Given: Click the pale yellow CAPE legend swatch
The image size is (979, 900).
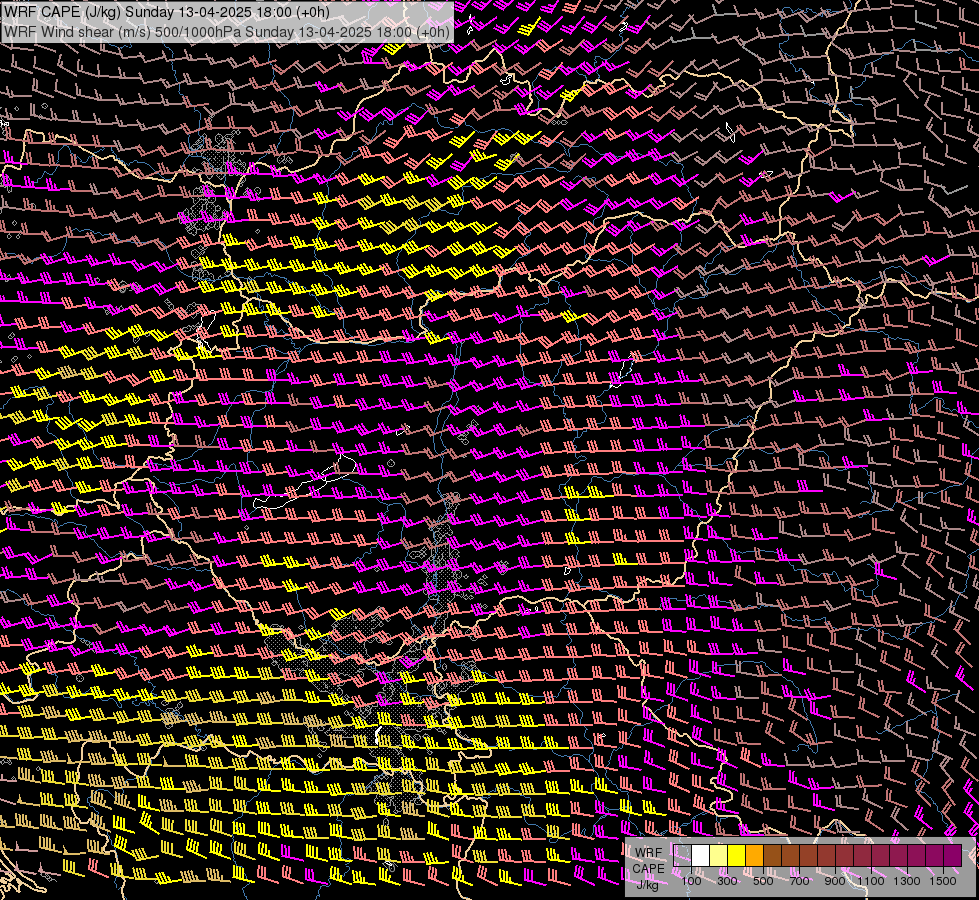Looking at the screenshot, I should coord(719,856).
